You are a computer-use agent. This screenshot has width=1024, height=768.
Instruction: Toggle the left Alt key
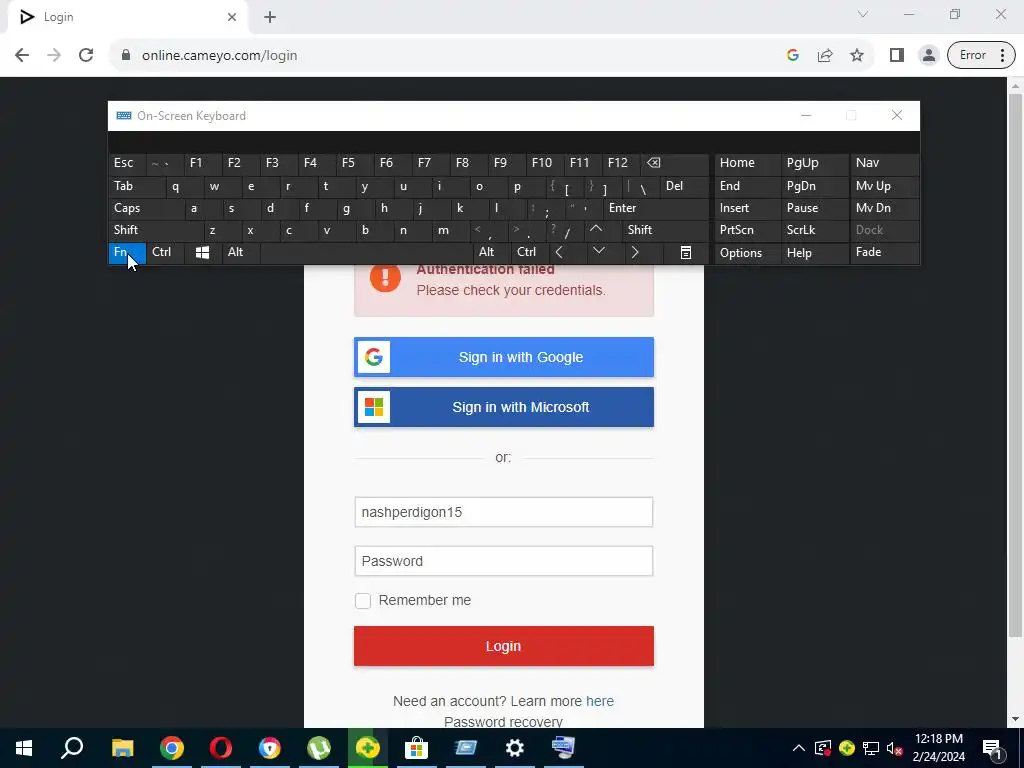click(240, 253)
